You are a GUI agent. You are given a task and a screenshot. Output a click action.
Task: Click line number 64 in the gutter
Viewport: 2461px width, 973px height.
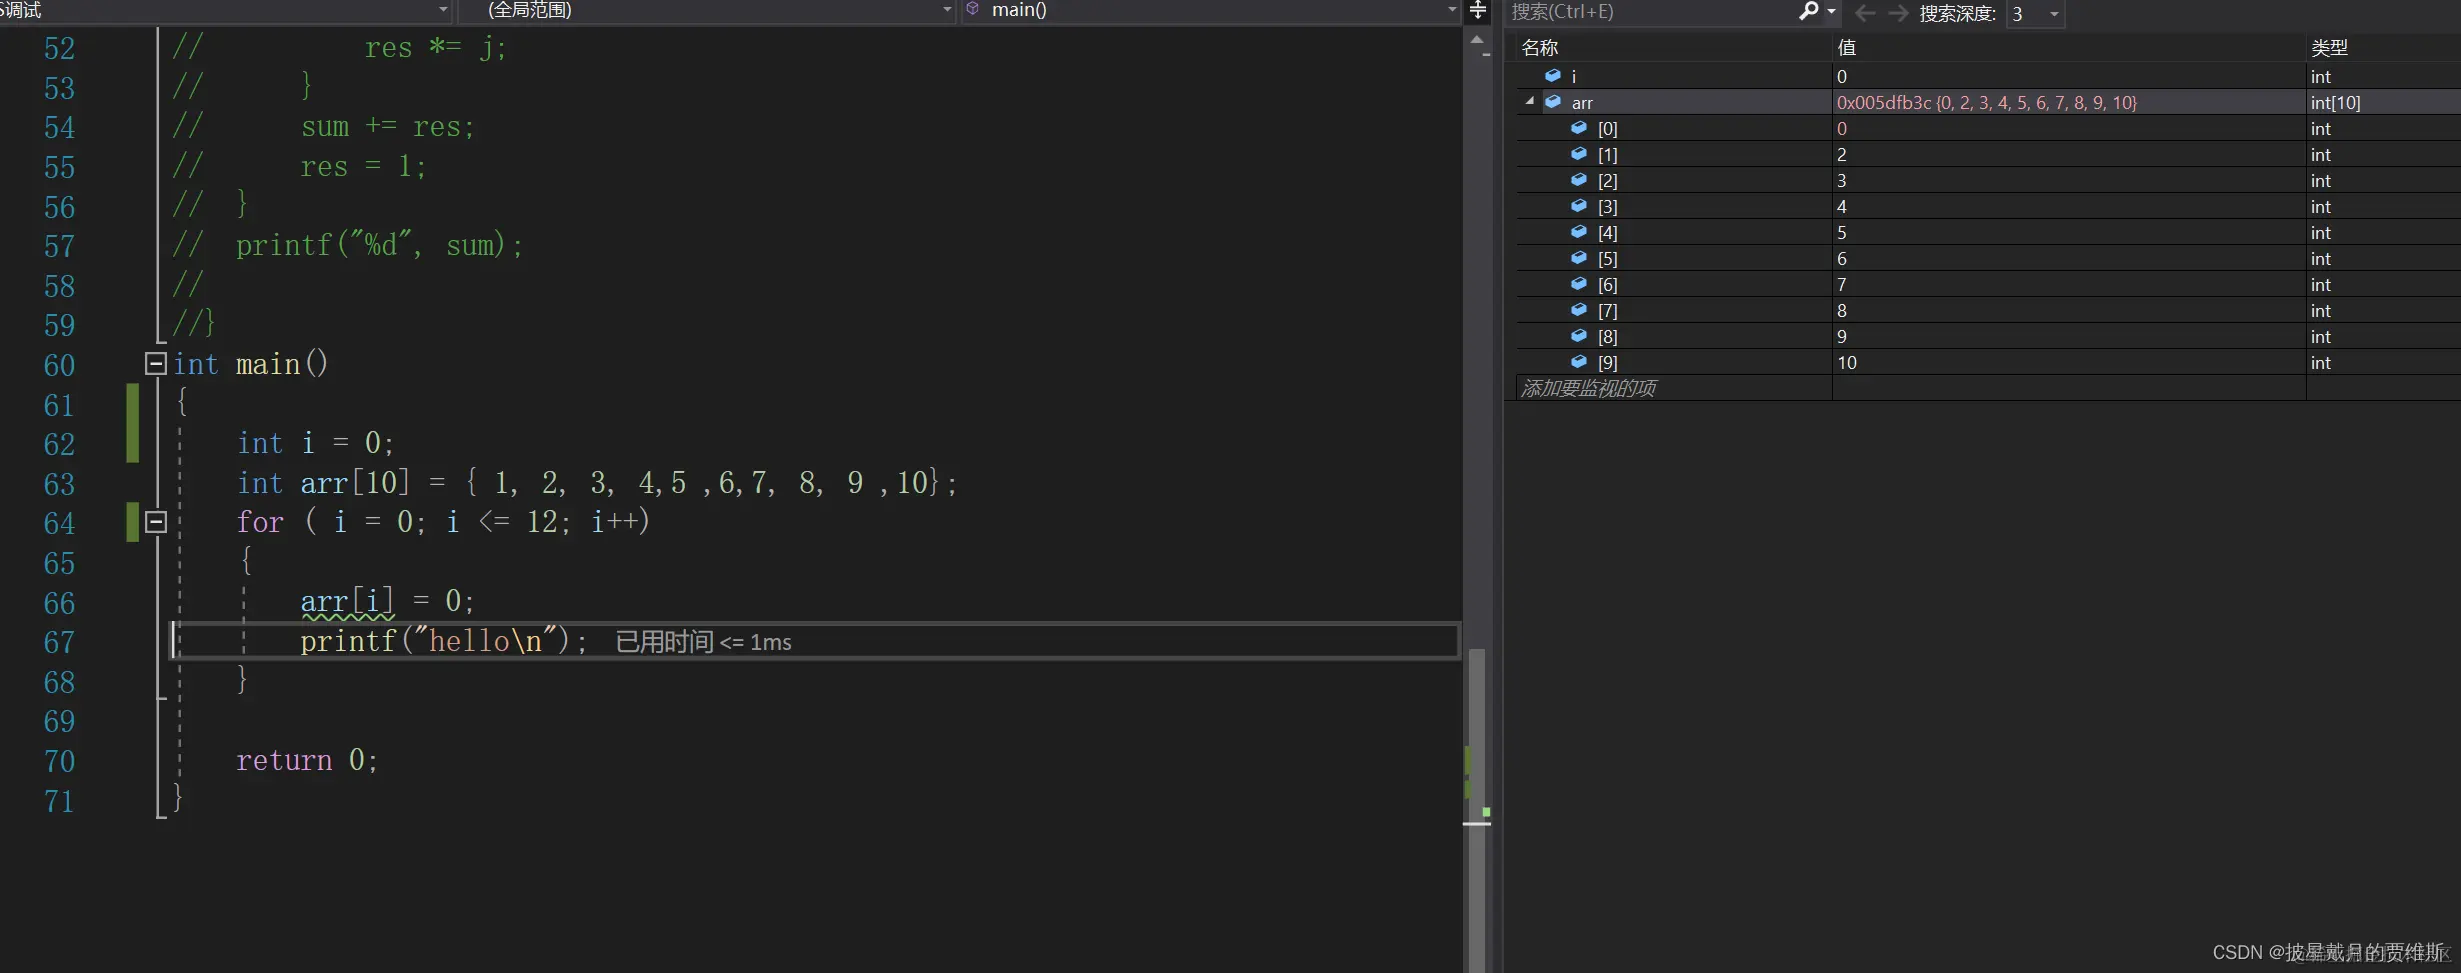click(59, 523)
